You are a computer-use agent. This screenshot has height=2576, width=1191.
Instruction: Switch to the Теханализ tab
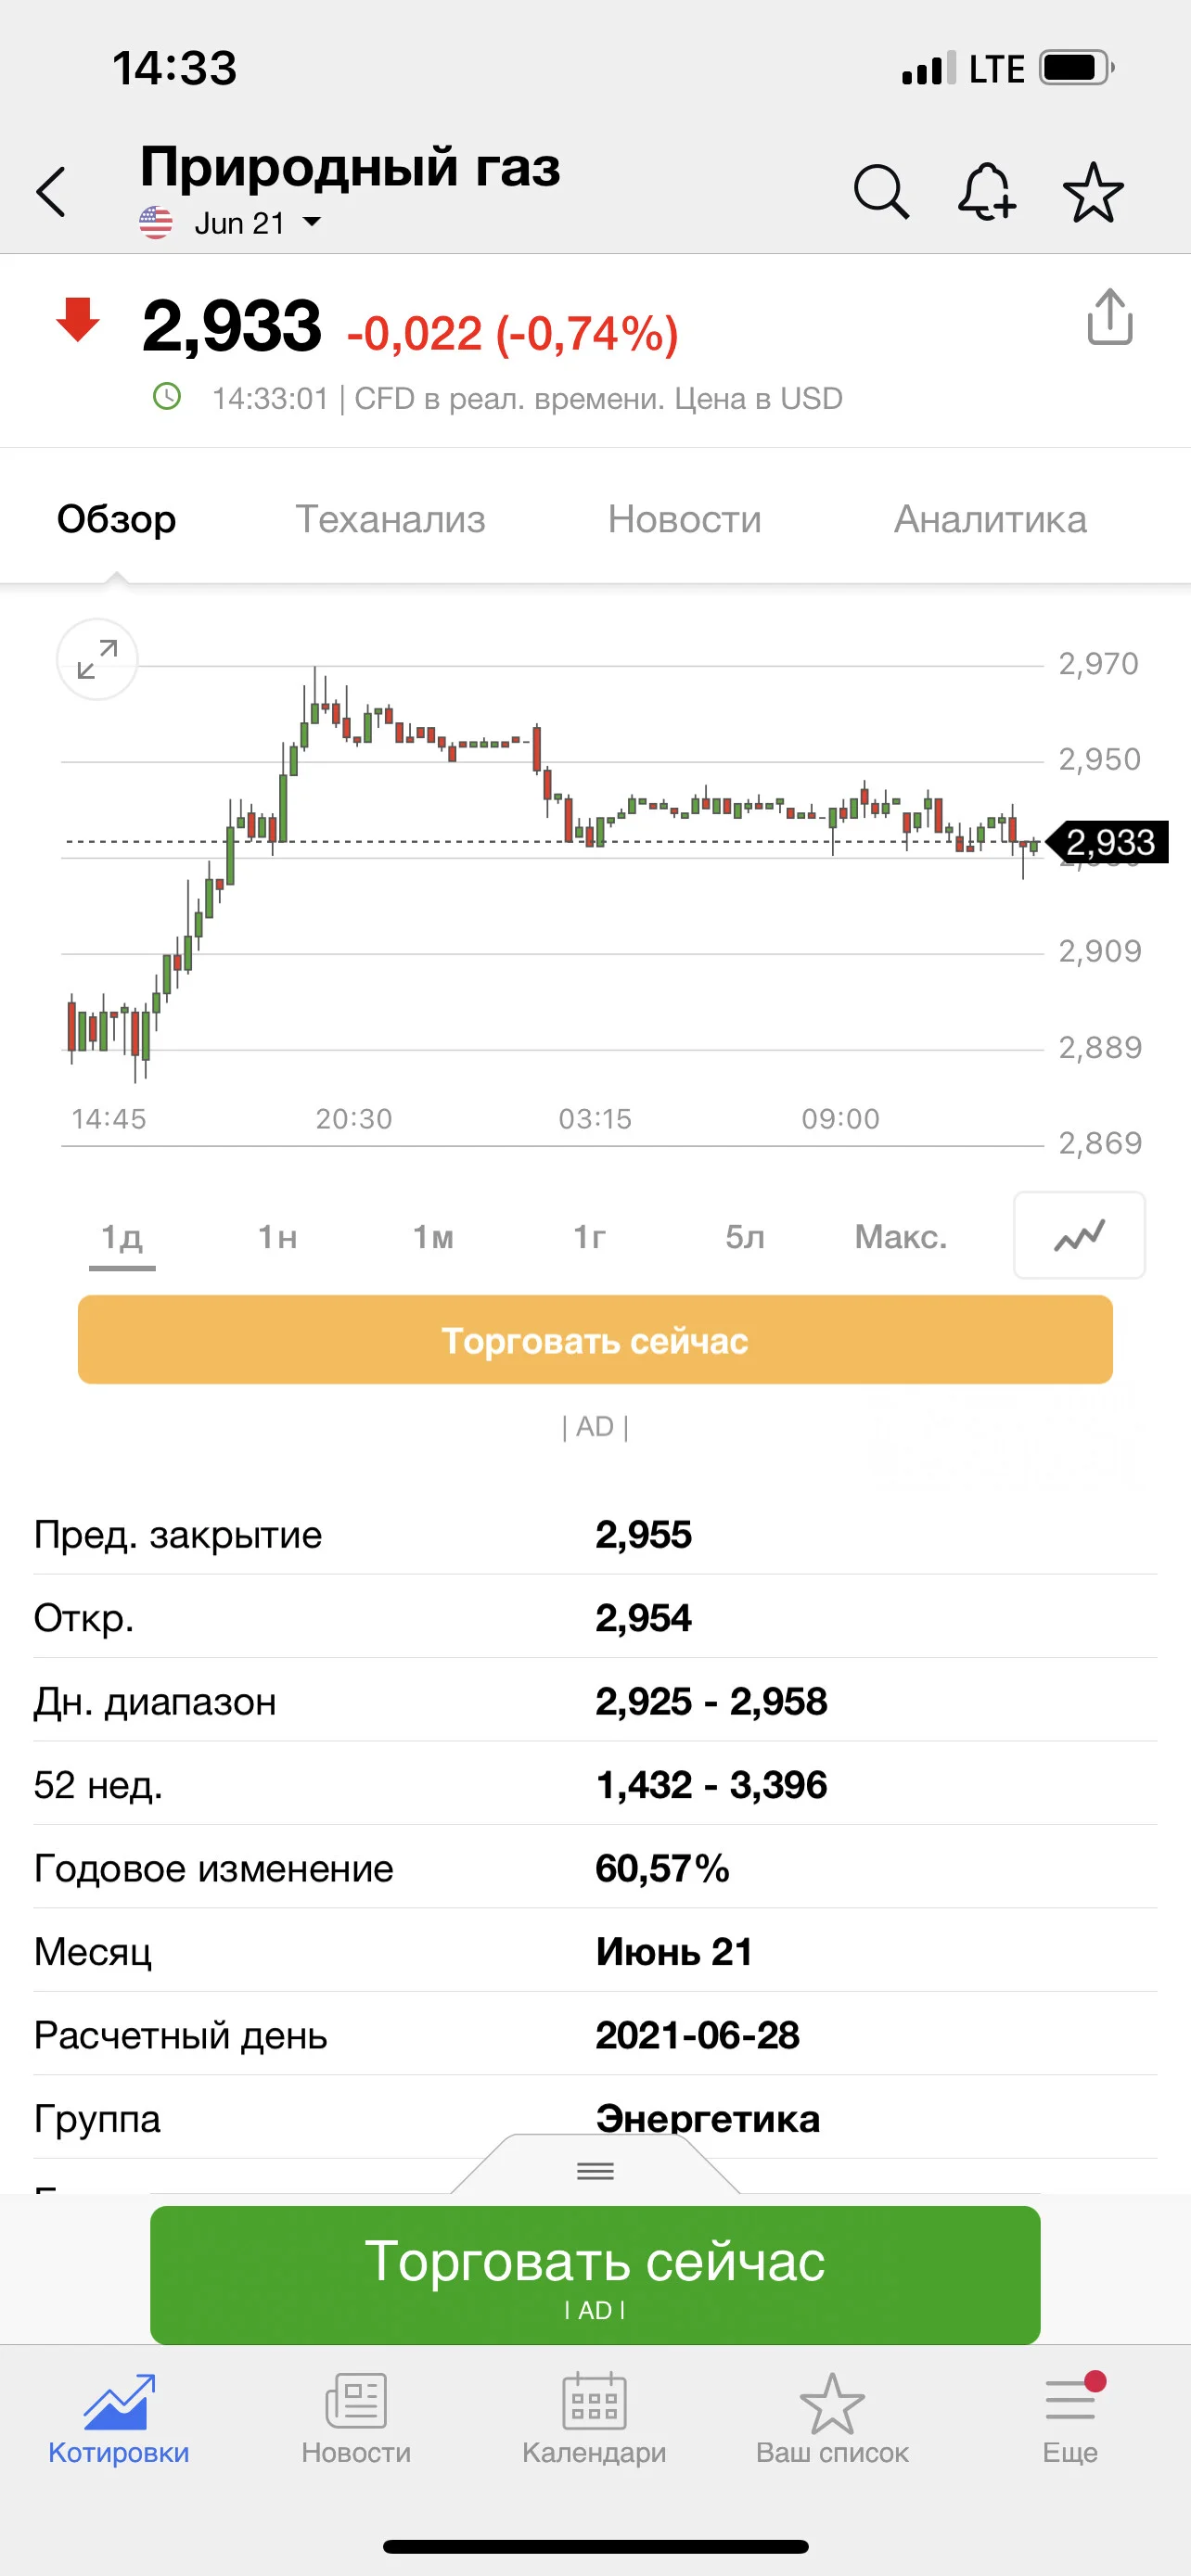click(390, 519)
